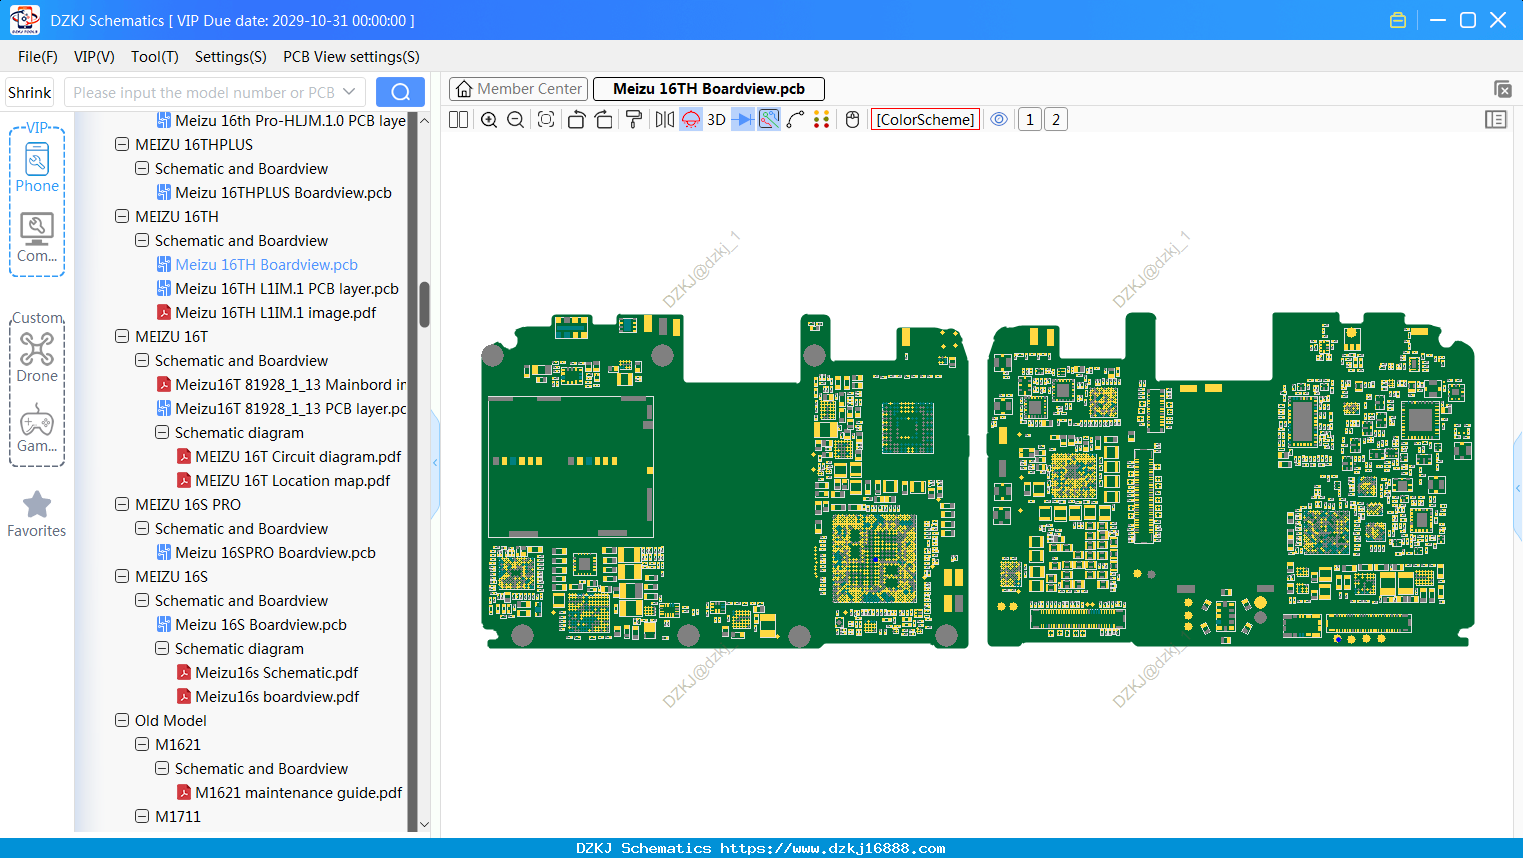Open the File(F) menu
The height and width of the screenshot is (858, 1523).
(x=38, y=57)
